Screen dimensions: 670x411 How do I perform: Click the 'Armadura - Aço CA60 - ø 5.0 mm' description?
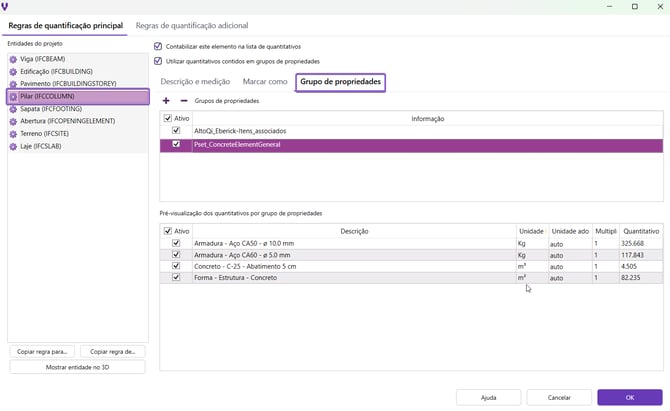tap(242, 255)
